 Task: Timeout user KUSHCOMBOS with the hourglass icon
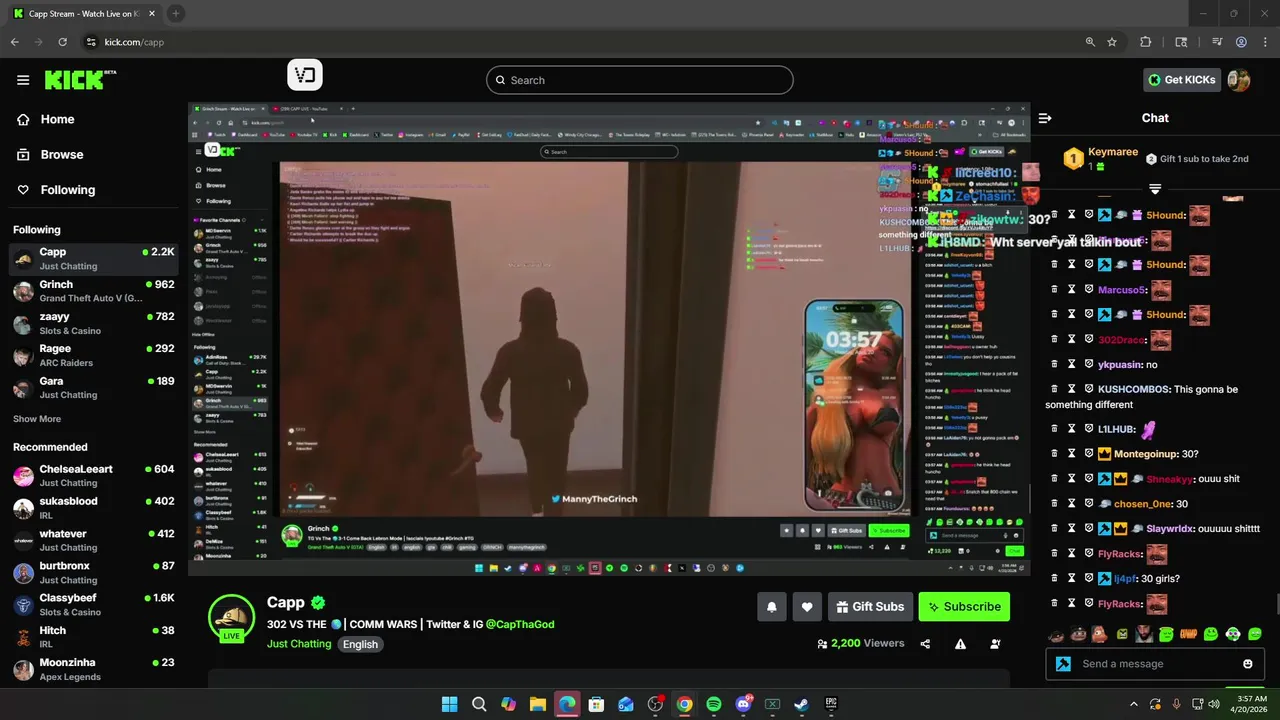tap(1071, 389)
